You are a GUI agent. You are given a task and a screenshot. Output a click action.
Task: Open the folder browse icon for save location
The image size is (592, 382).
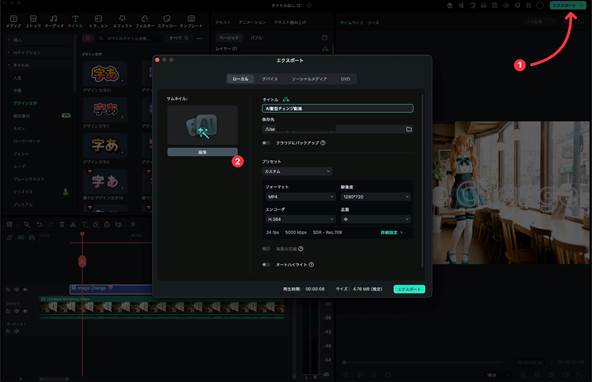click(409, 129)
